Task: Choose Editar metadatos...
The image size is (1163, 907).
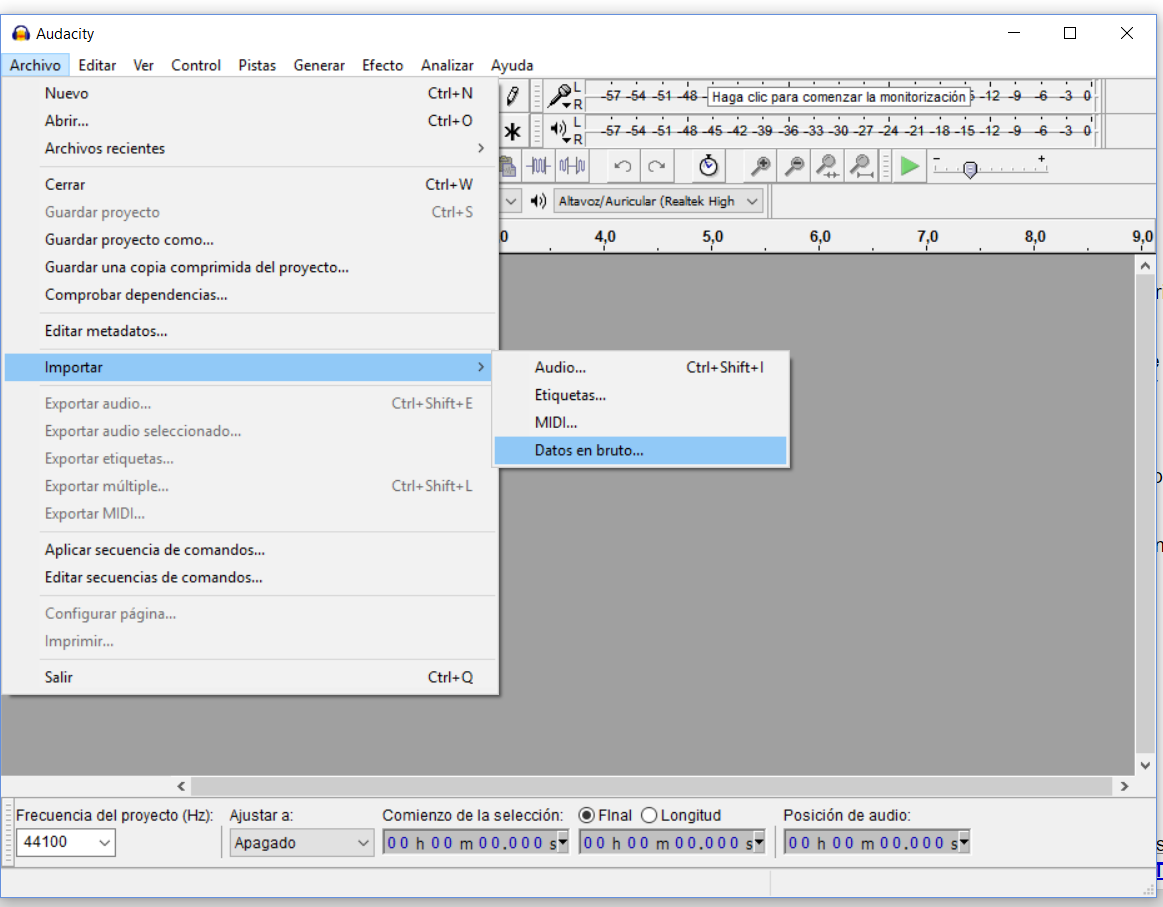Action: coord(249,331)
